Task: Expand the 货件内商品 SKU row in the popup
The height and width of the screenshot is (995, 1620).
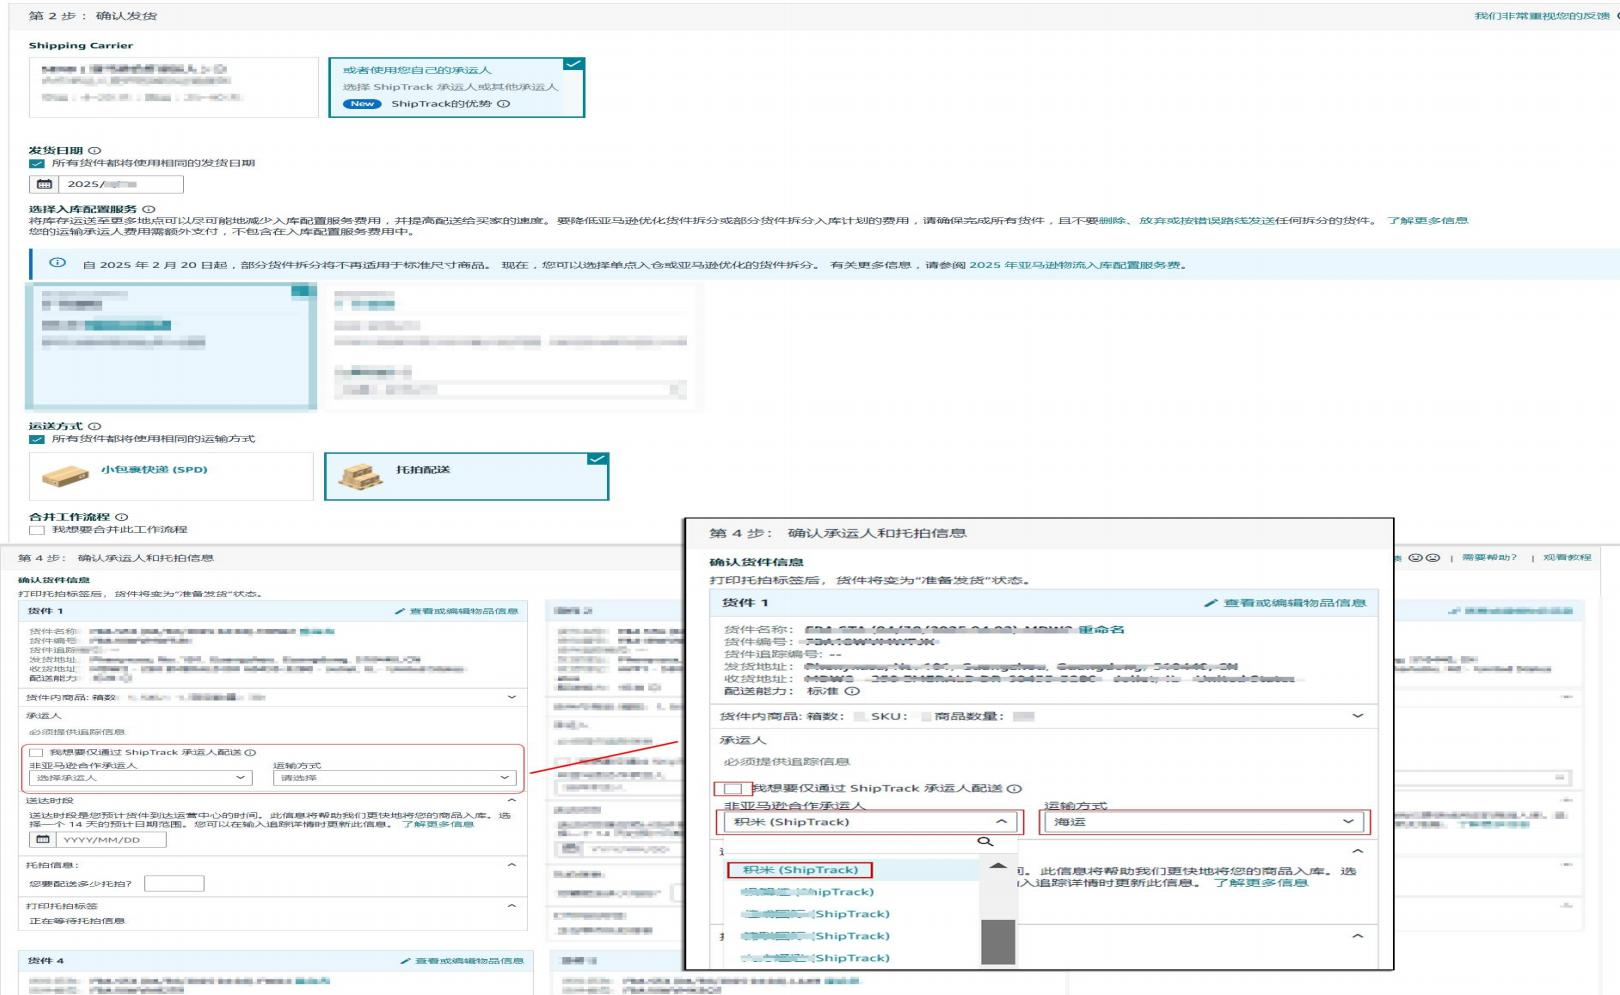Action: [x=1357, y=716]
